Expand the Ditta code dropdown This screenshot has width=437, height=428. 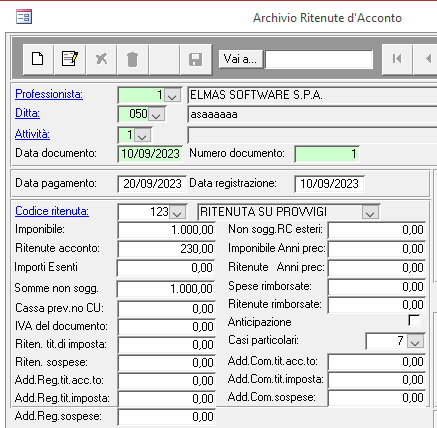[156, 115]
